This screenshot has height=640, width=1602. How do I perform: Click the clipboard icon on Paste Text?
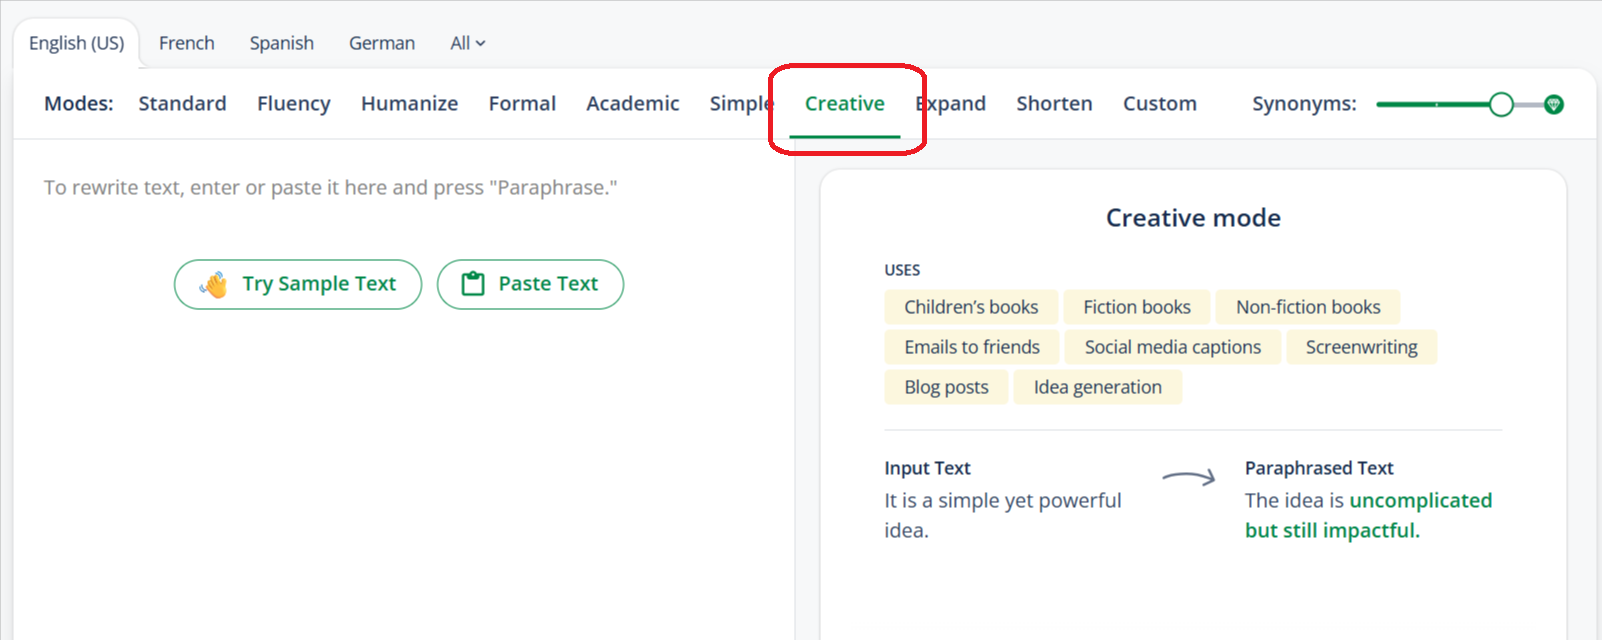point(472,283)
